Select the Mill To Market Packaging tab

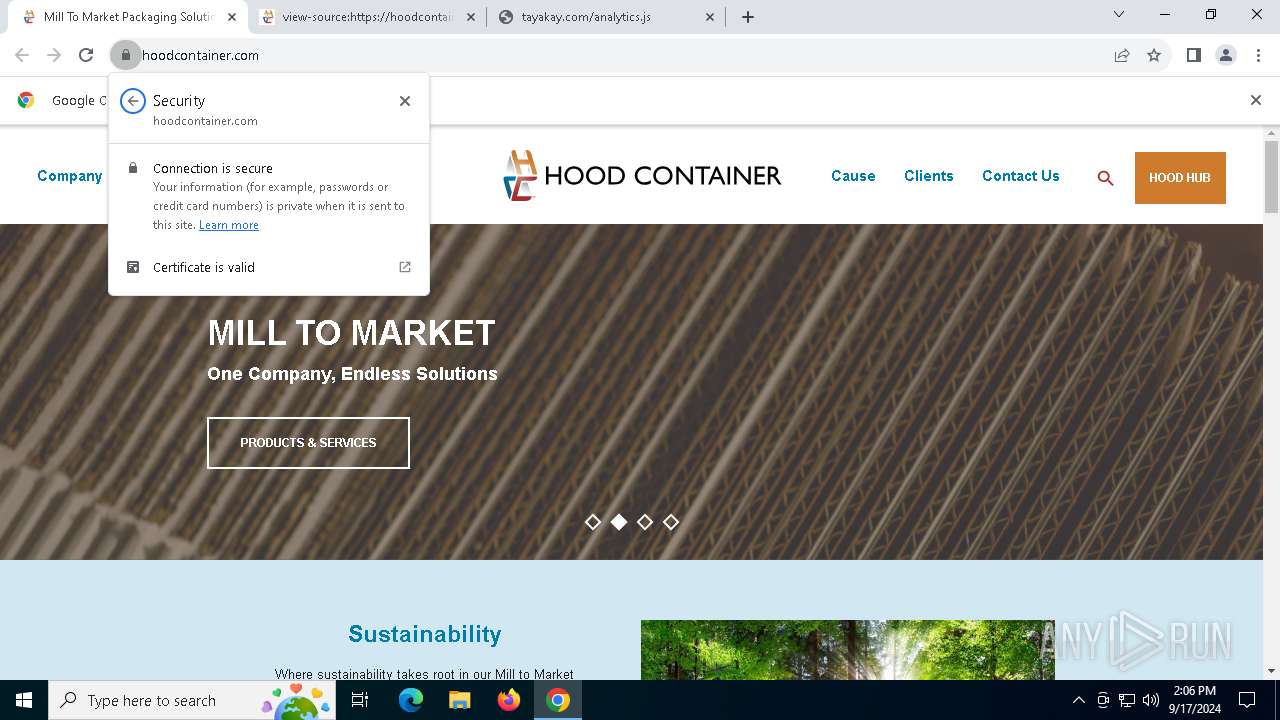coord(128,17)
